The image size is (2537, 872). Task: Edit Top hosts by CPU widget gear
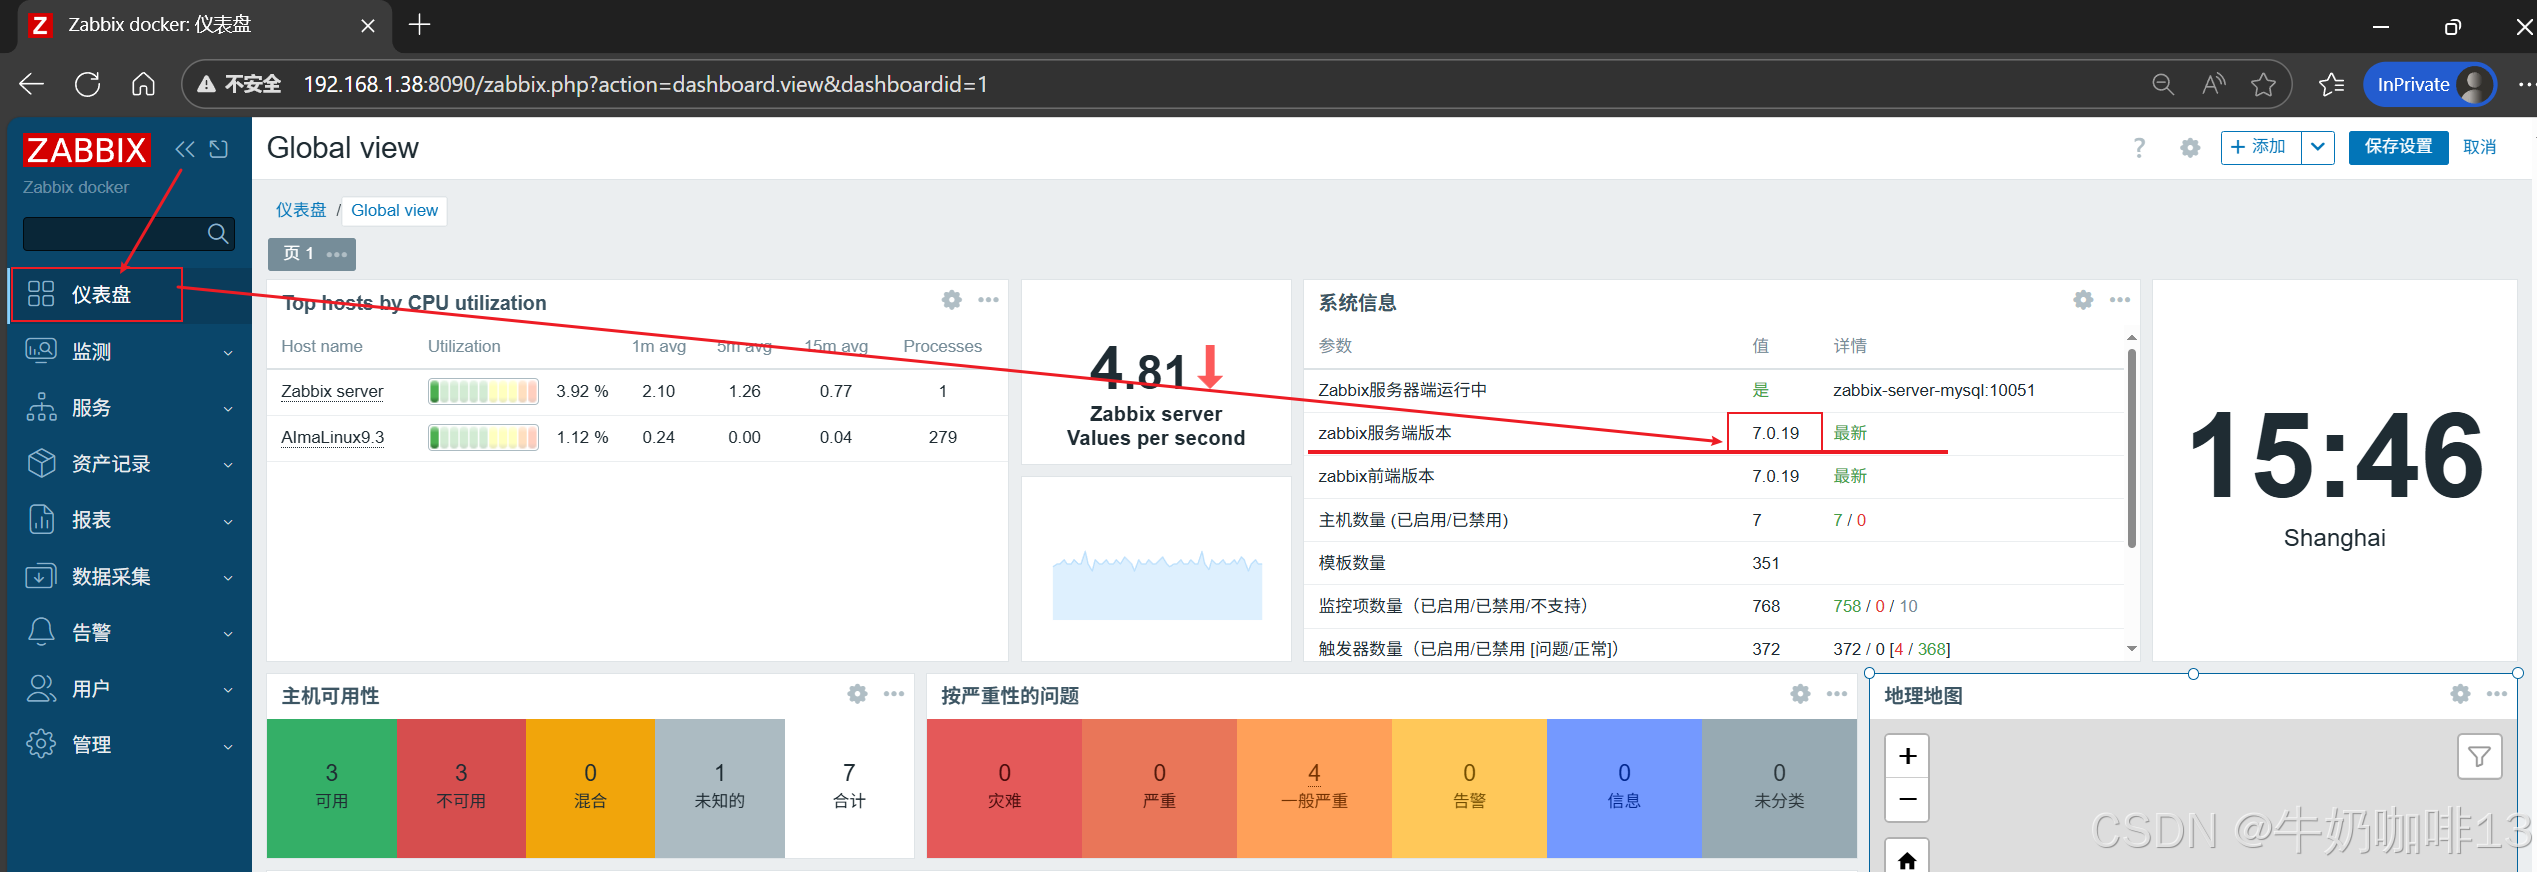point(952,300)
